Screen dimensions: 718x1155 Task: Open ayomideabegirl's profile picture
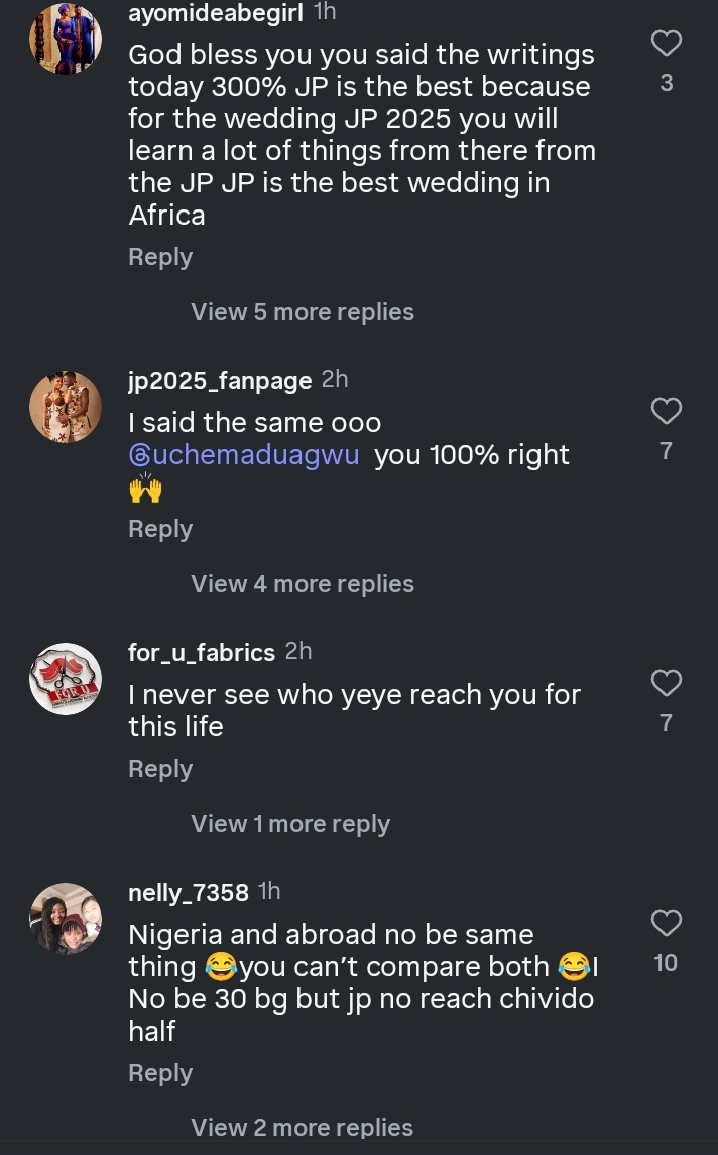pyautogui.click(x=65, y=39)
